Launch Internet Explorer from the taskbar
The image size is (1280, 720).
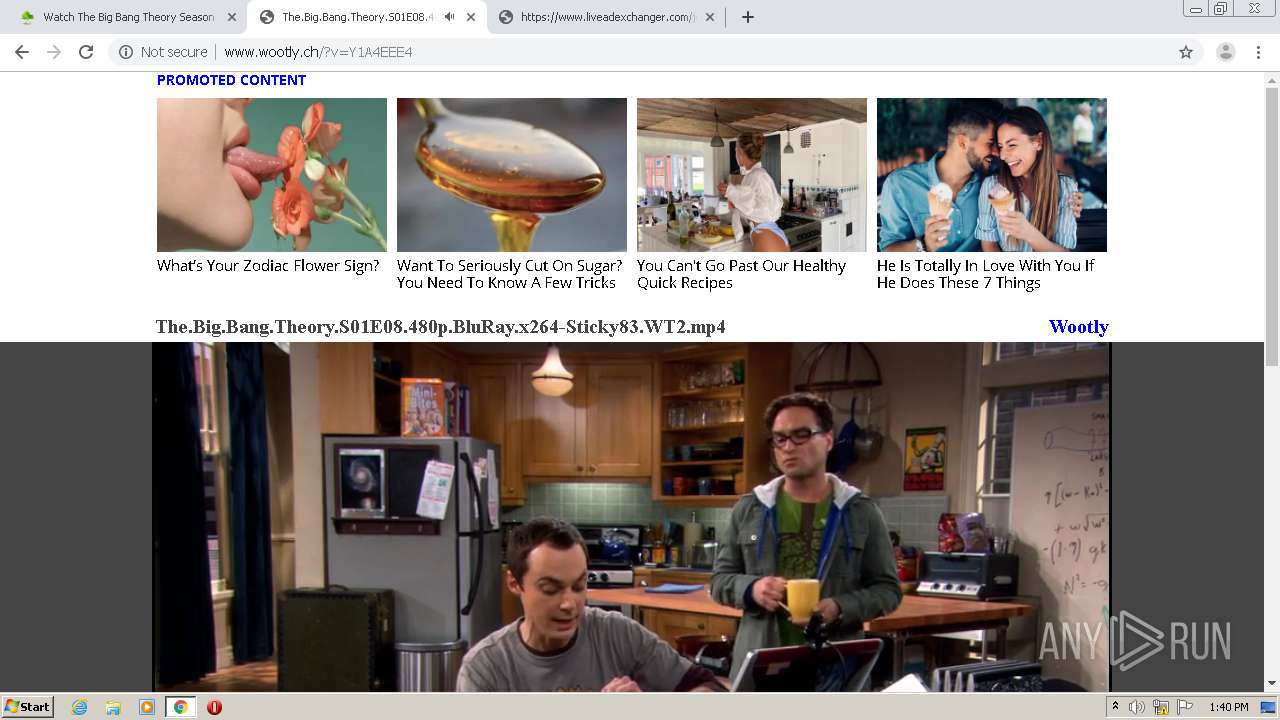[80, 707]
